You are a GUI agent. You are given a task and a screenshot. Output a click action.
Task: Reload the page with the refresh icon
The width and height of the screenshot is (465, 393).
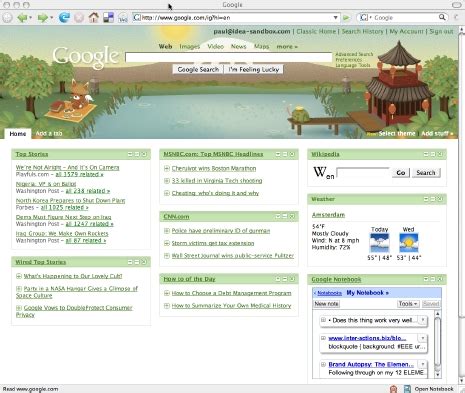pos(64,17)
